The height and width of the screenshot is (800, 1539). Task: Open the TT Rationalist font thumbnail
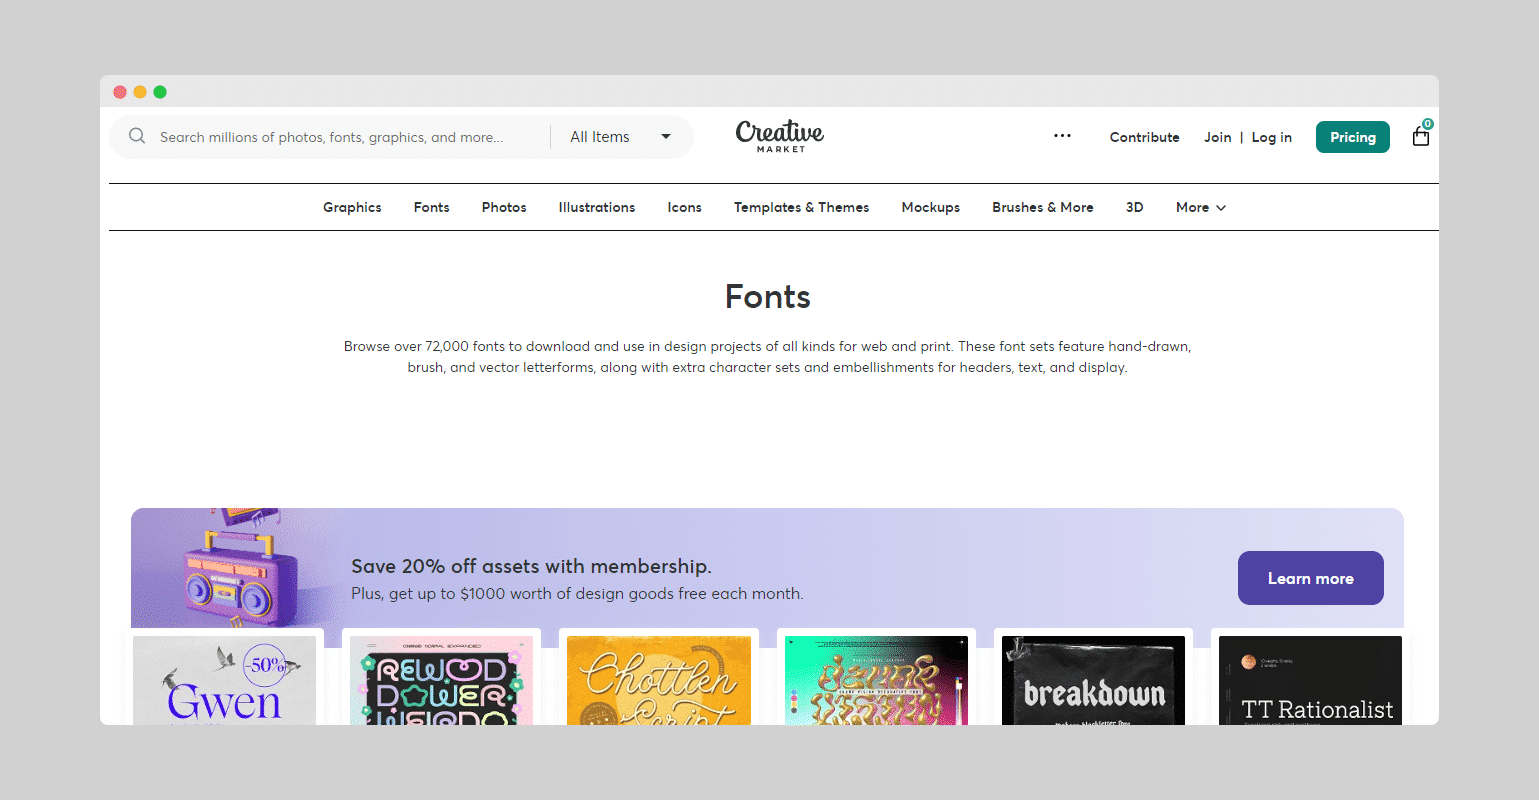click(x=1310, y=680)
